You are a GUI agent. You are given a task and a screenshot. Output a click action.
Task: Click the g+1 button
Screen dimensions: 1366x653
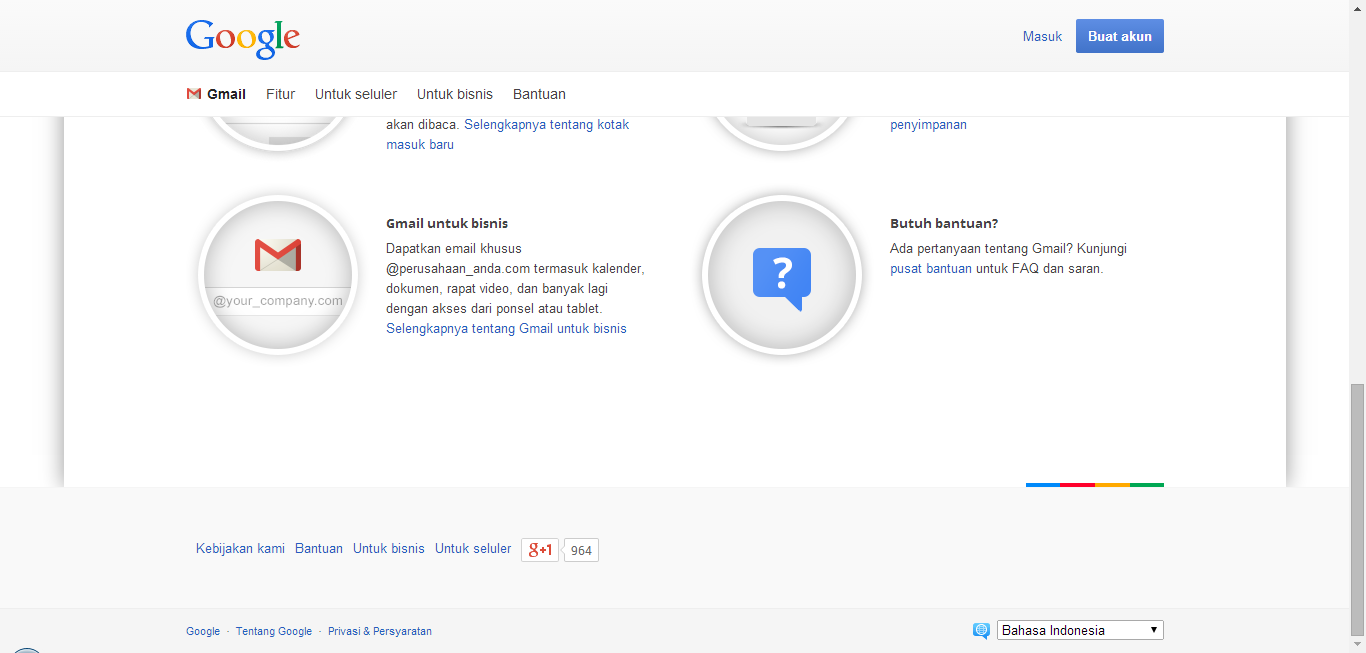540,550
